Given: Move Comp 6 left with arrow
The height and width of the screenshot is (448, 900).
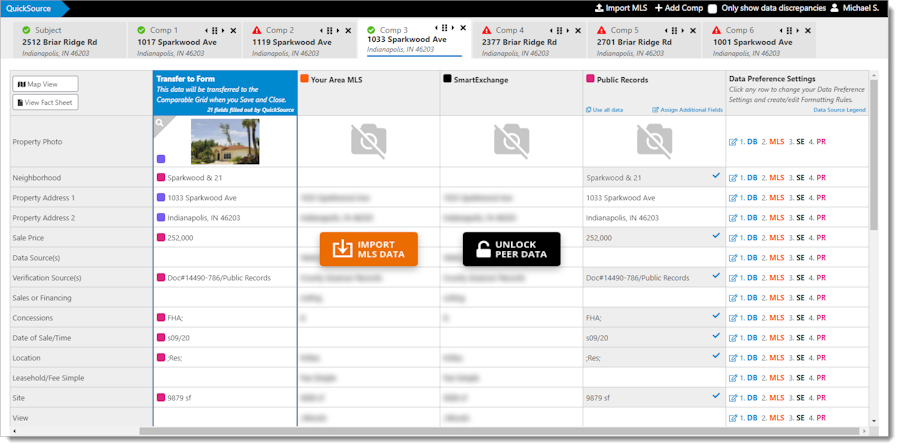Looking at the screenshot, I should click(x=781, y=31).
